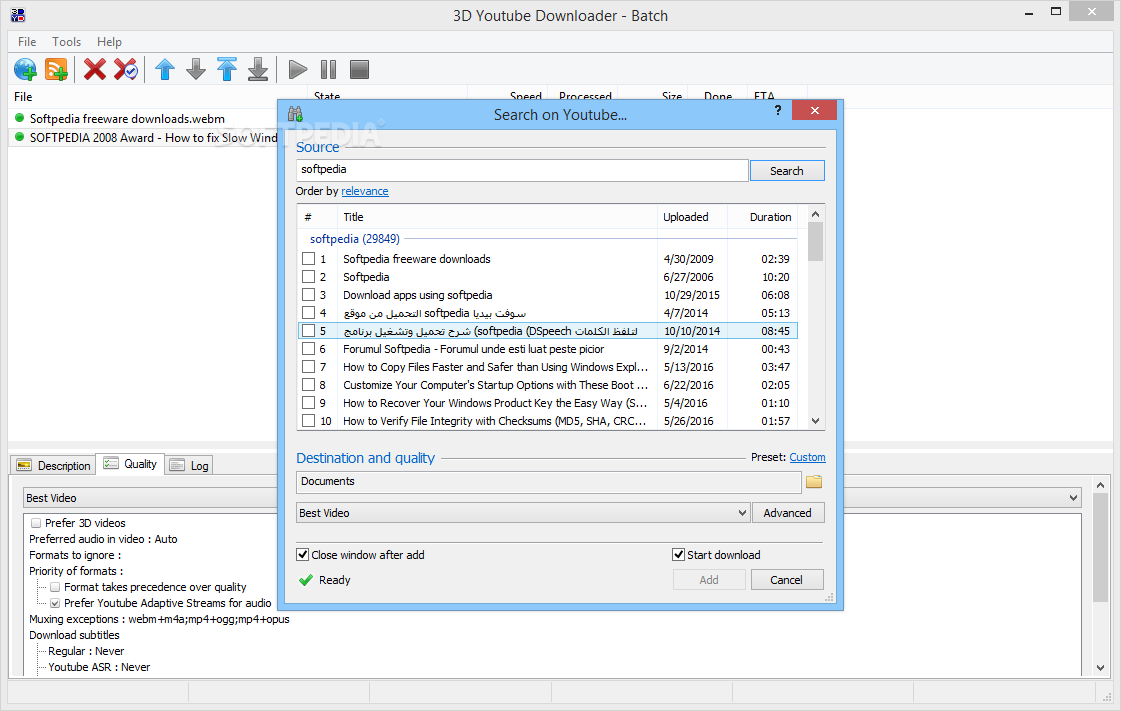This screenshot has height=711, width=1121.
Task: Check result 3 Download apps using softpedia
Action: 308,294
